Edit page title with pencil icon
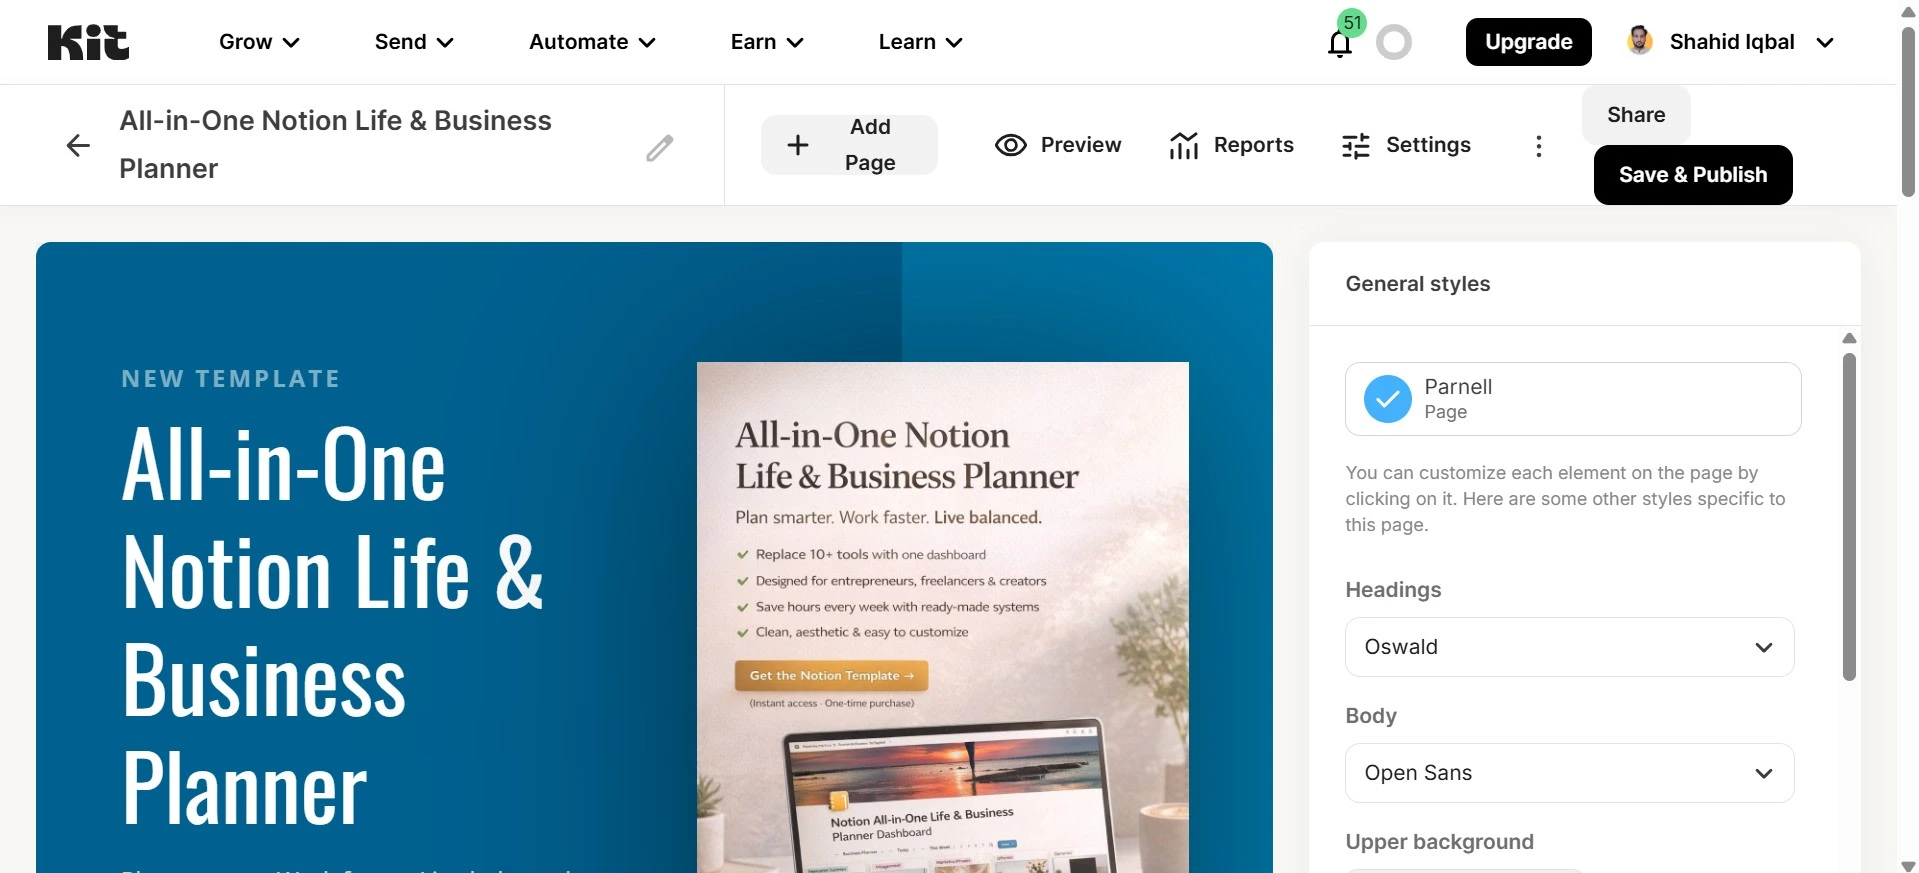 (660, 148)
